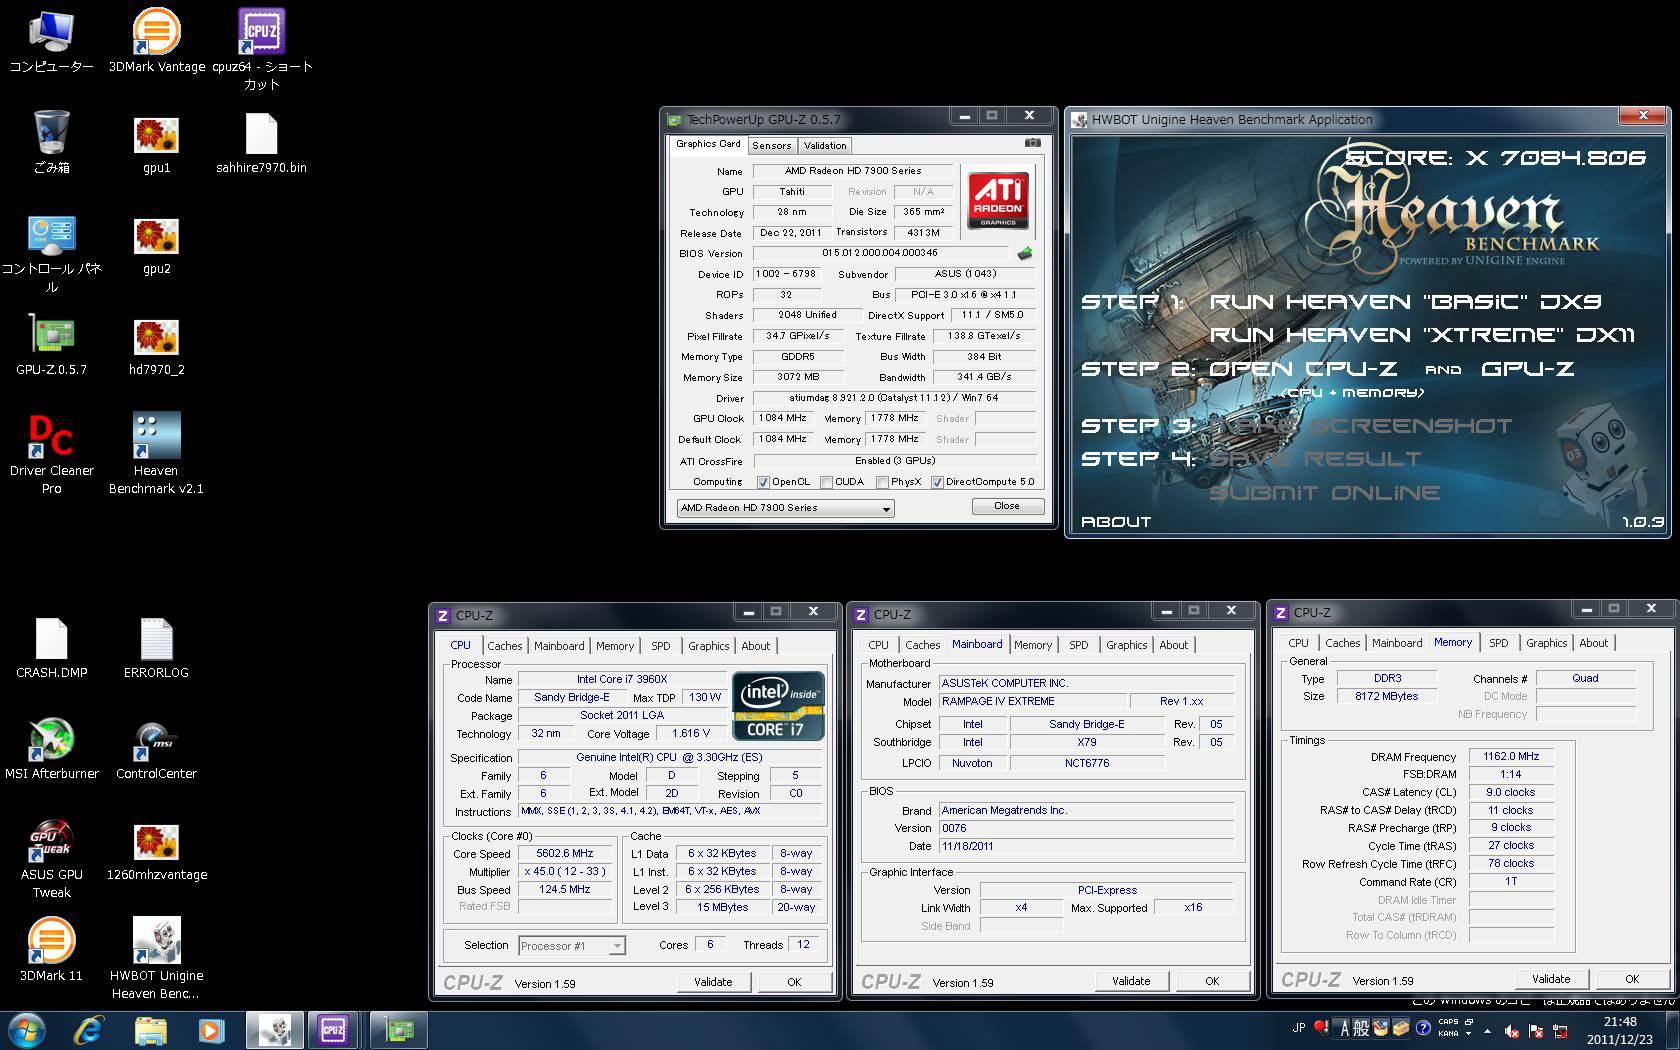Click the Windows Start button

coord(27,1029)
